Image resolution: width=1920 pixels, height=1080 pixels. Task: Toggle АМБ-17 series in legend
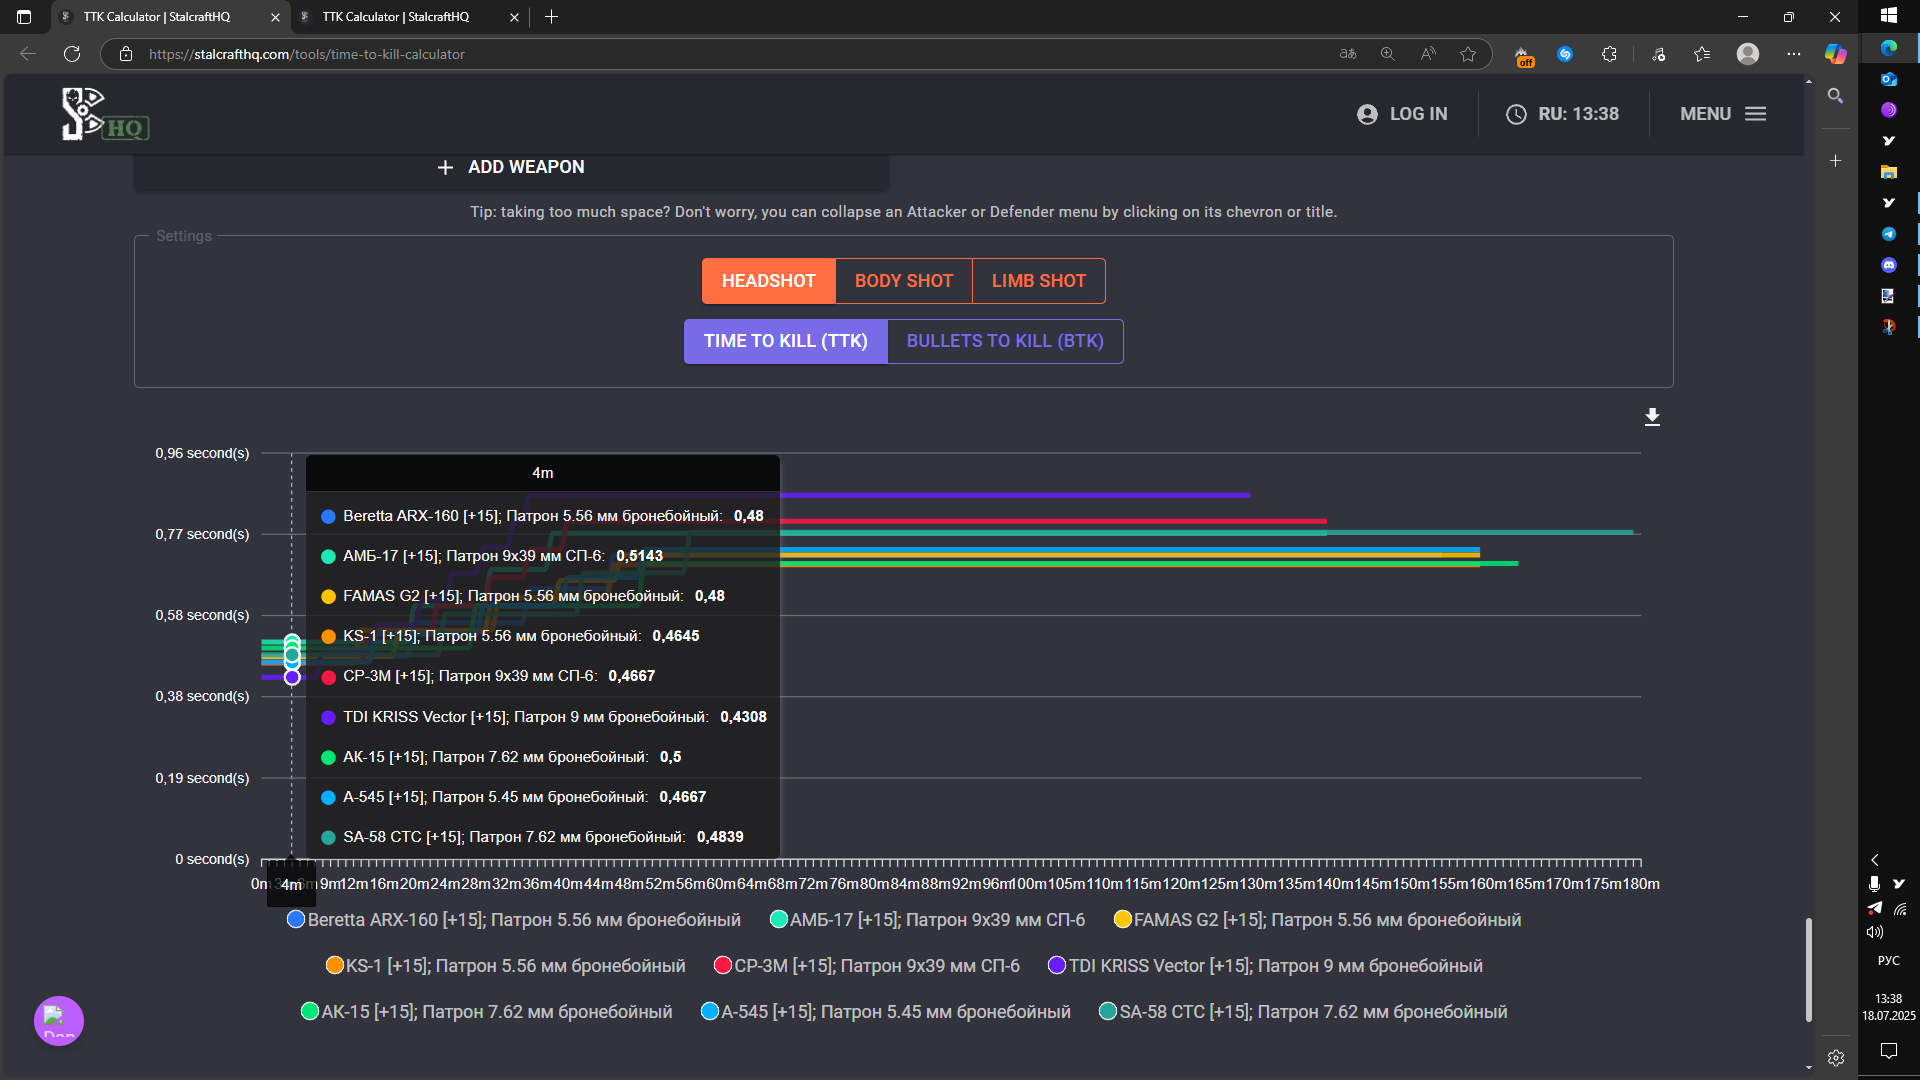pyautogui.click(x=927, y=920)
